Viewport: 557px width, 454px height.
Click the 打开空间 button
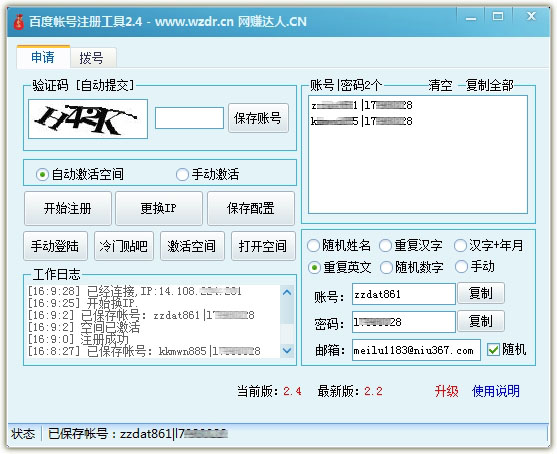coord(263,246)
